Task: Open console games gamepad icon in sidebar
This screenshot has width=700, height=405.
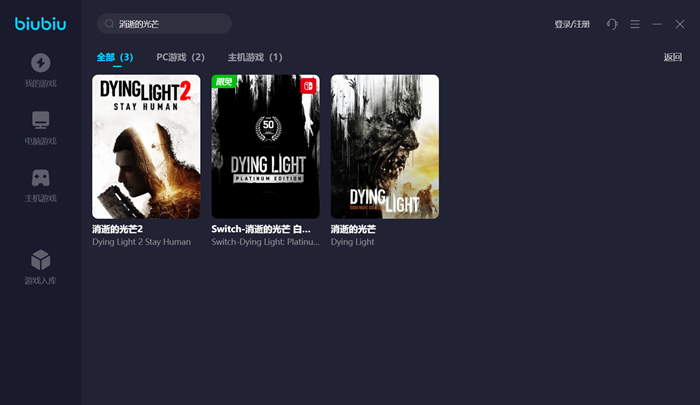Action: pyautogui.click(x=41, y=178)
